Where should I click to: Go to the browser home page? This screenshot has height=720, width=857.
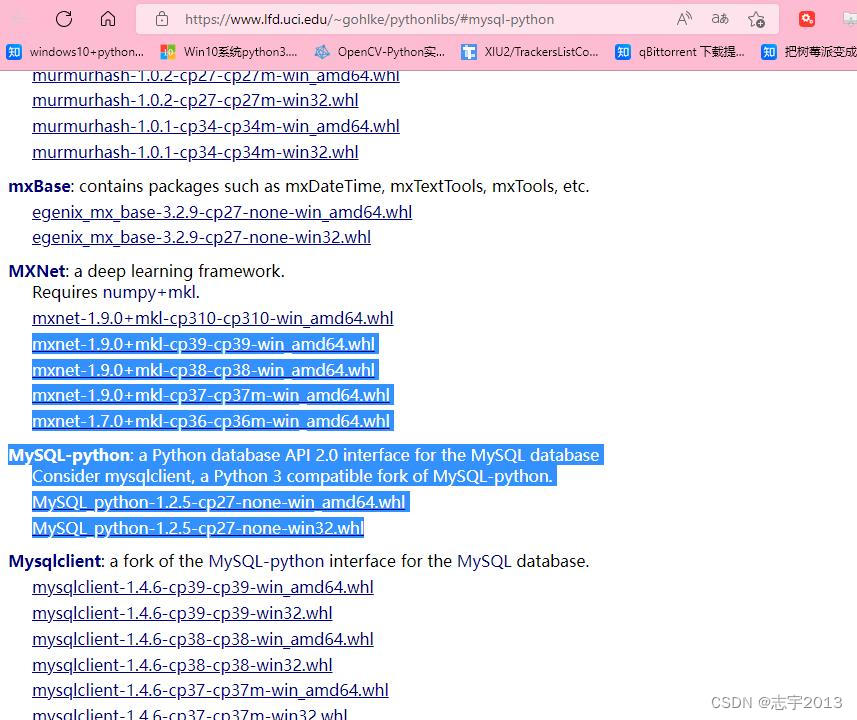(x=108, y=19)
